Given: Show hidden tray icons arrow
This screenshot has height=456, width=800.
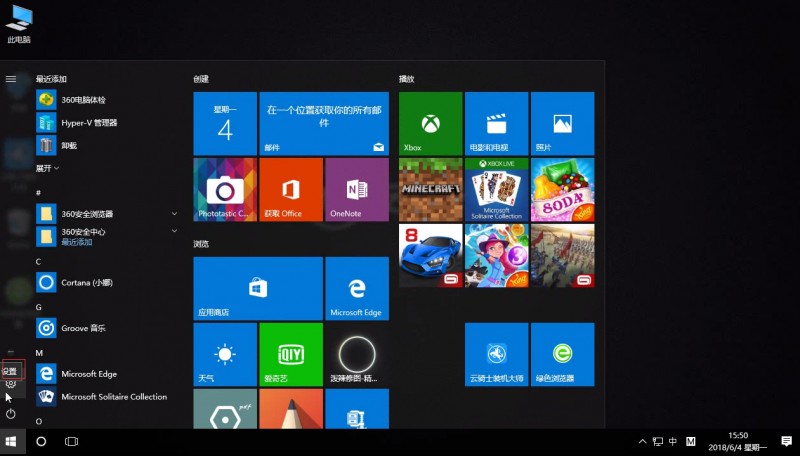Looking at the screenshot, I should coord(642,441).
